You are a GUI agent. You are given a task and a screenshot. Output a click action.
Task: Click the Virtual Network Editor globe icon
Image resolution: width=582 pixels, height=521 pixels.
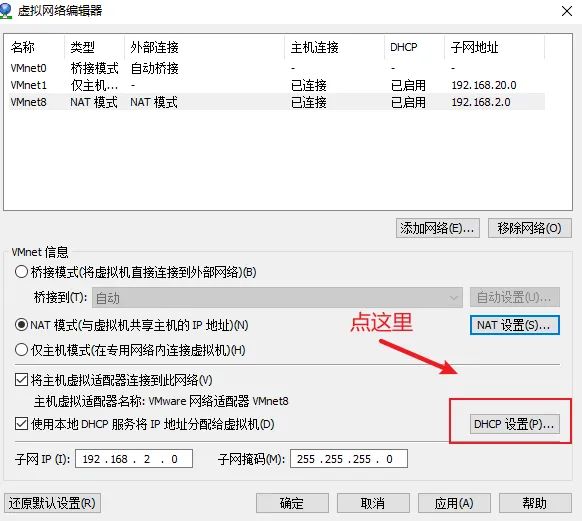5,10
